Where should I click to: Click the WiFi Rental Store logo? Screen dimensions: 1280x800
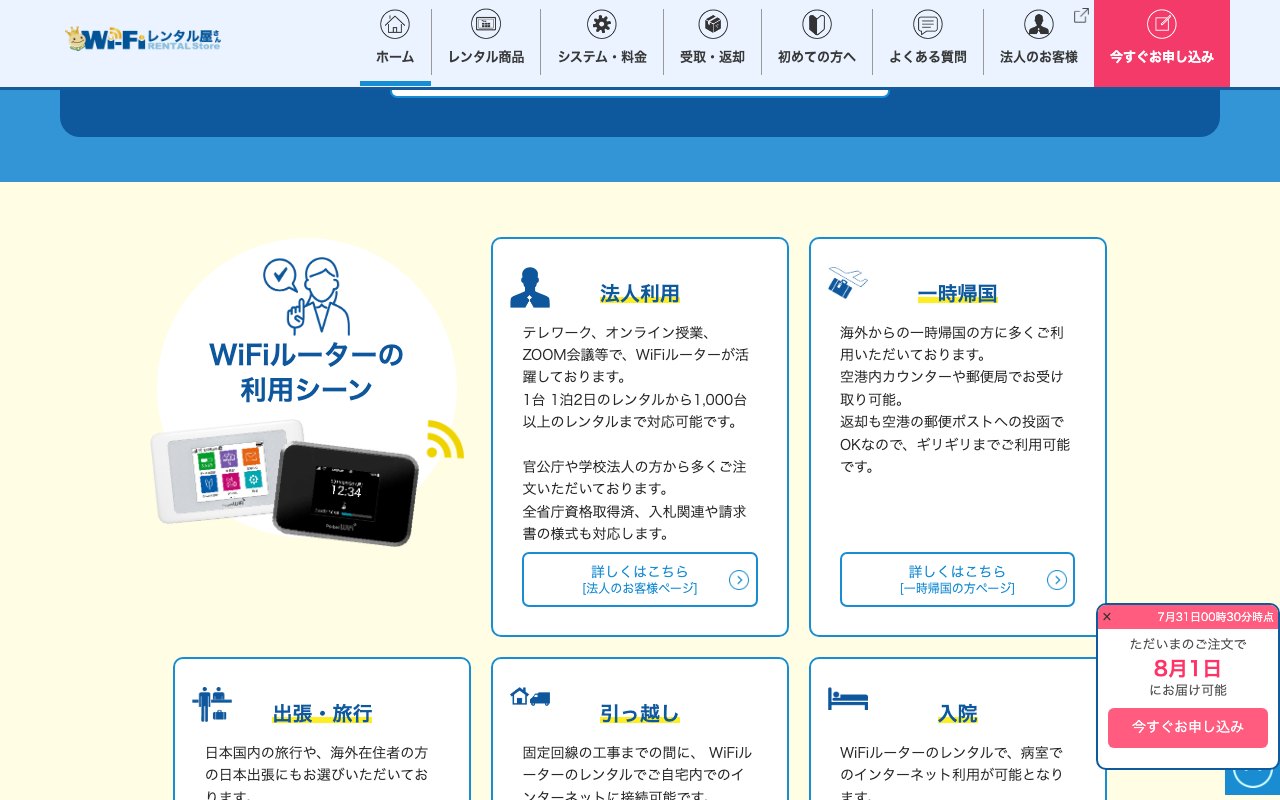[x=143, y=39]
